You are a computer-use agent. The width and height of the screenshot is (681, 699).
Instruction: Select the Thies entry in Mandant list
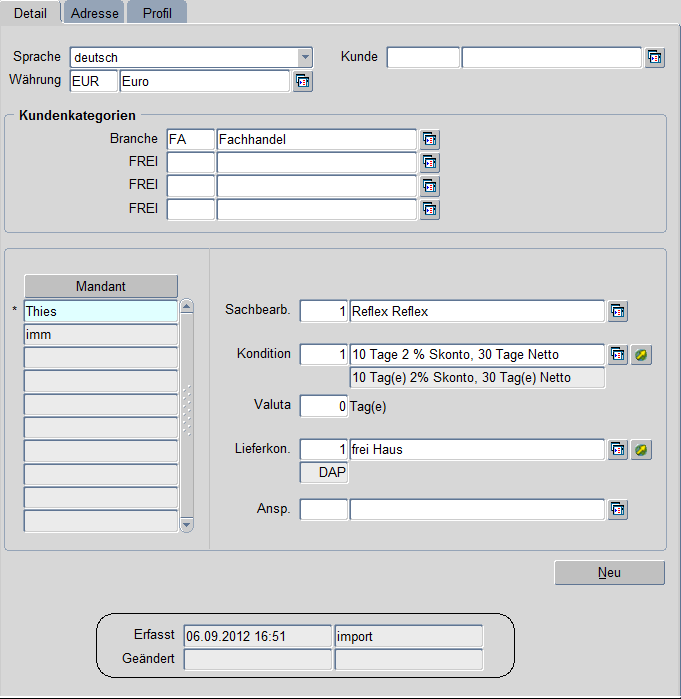pyautogui.click(x=100, y=312)
